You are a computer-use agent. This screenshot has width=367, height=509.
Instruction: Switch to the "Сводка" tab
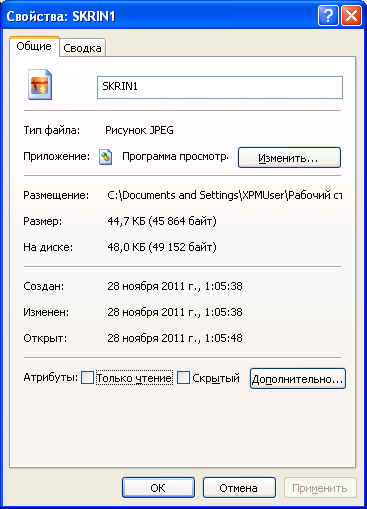click(82, 48)
